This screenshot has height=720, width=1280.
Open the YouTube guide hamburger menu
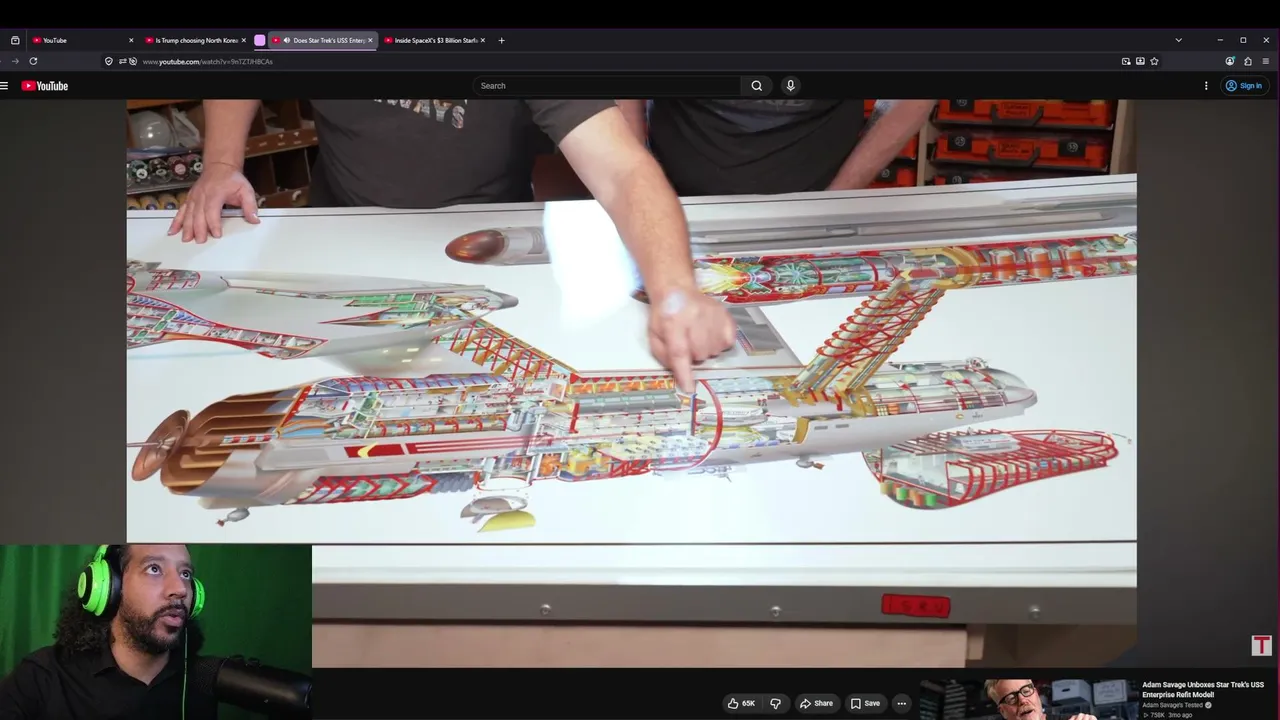coord(4,86)
